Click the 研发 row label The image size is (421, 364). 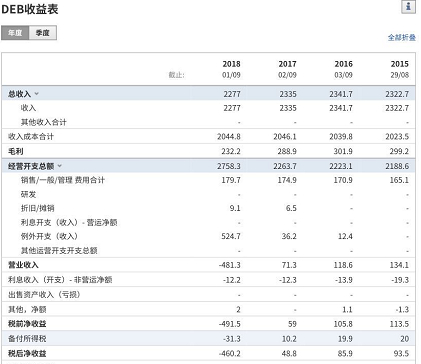(28, 194)
